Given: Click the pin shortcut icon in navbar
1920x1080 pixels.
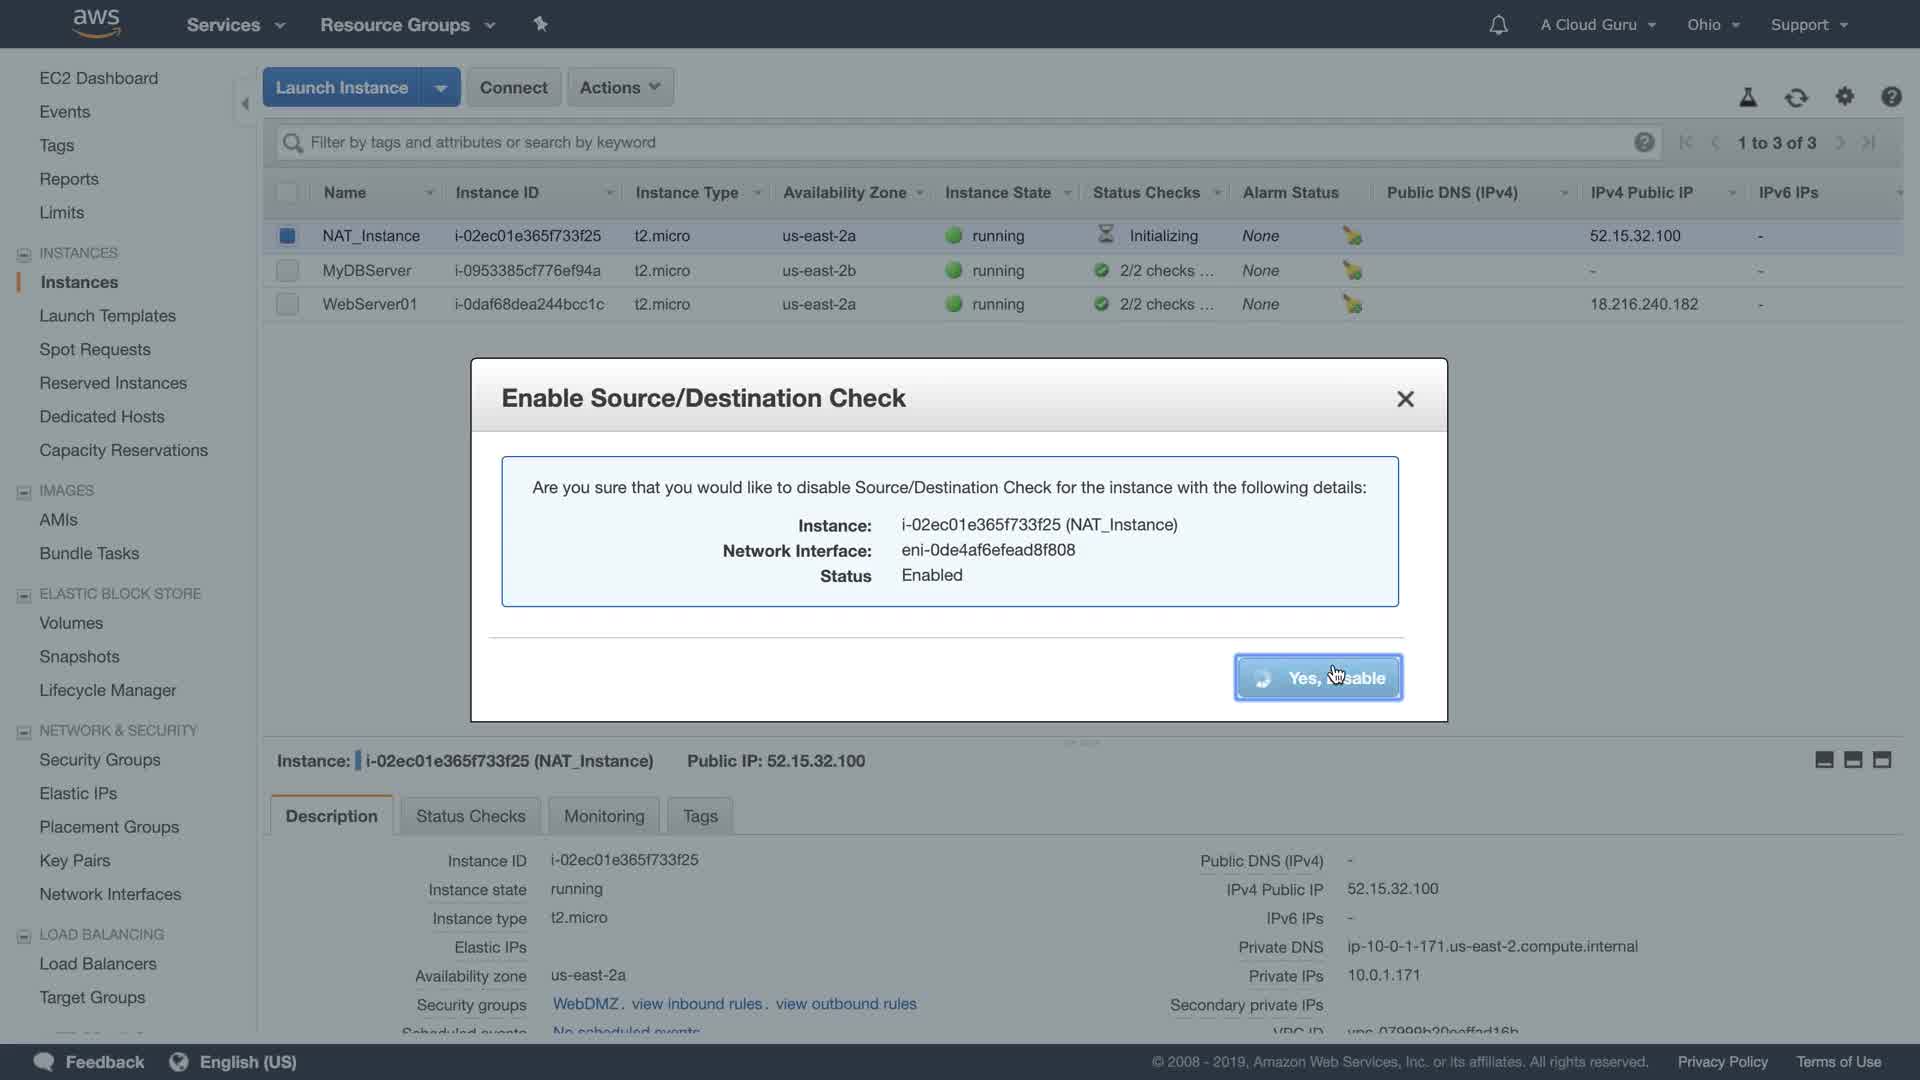Looking at the screenshot, I should point(540,24).
